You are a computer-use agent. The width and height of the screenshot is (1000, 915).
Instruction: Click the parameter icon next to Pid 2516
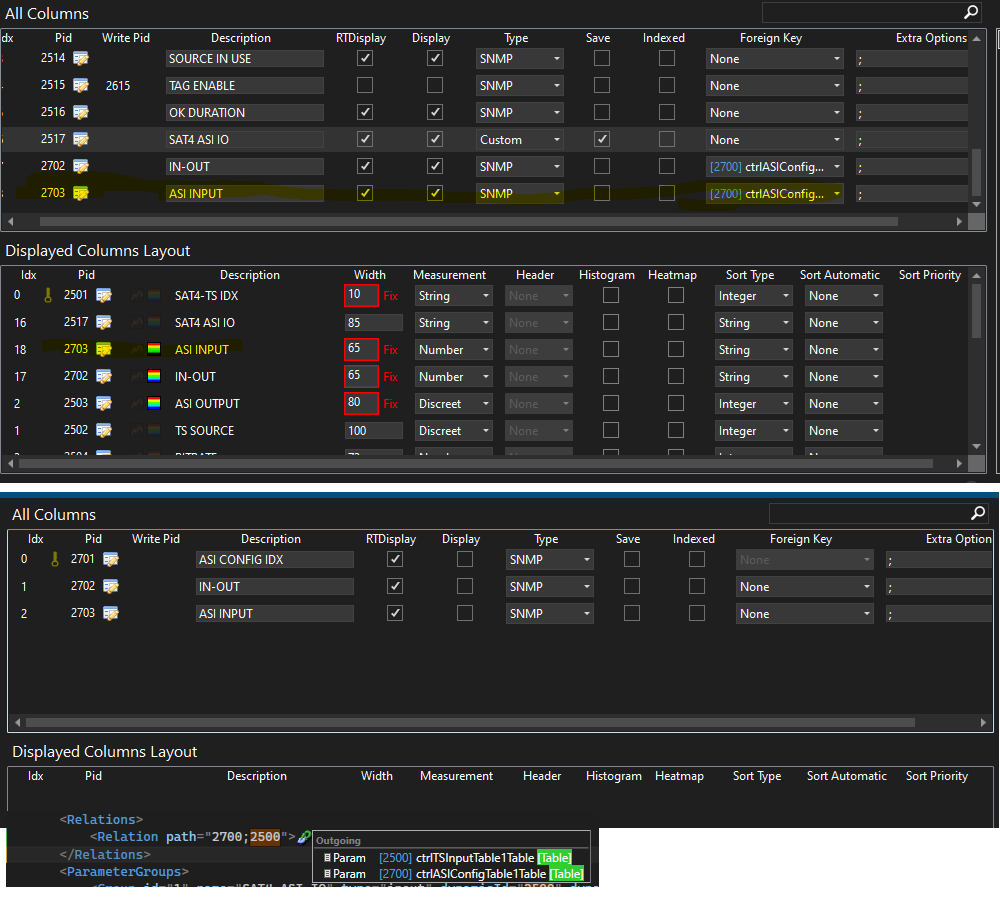pyautogui.click(x=81, y=113)
